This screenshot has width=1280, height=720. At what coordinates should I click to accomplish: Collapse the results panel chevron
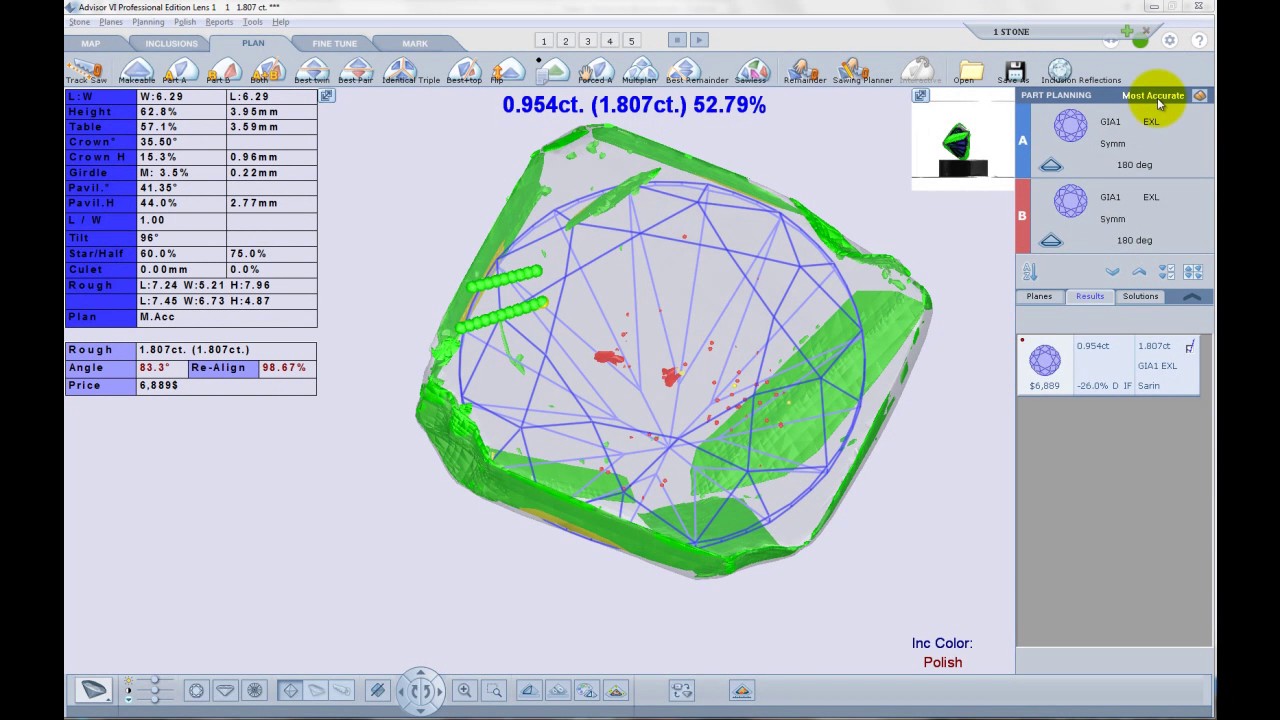point(1192,297)
